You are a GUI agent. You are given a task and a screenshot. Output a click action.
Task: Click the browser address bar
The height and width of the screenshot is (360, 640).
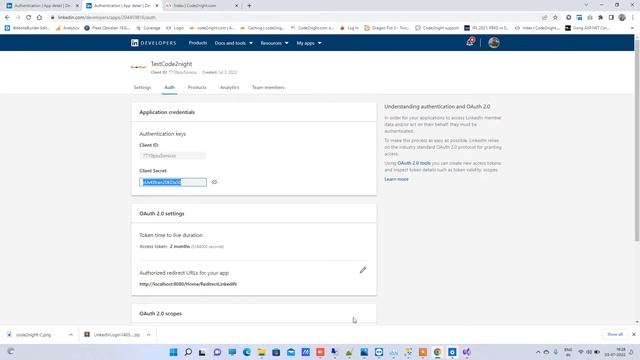point(294,17)
